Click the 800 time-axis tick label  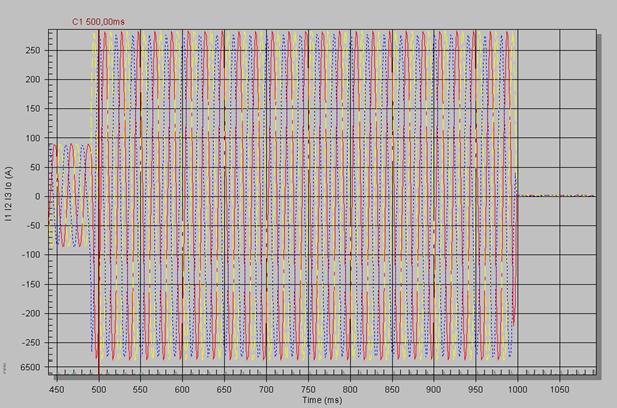[350, 390]
